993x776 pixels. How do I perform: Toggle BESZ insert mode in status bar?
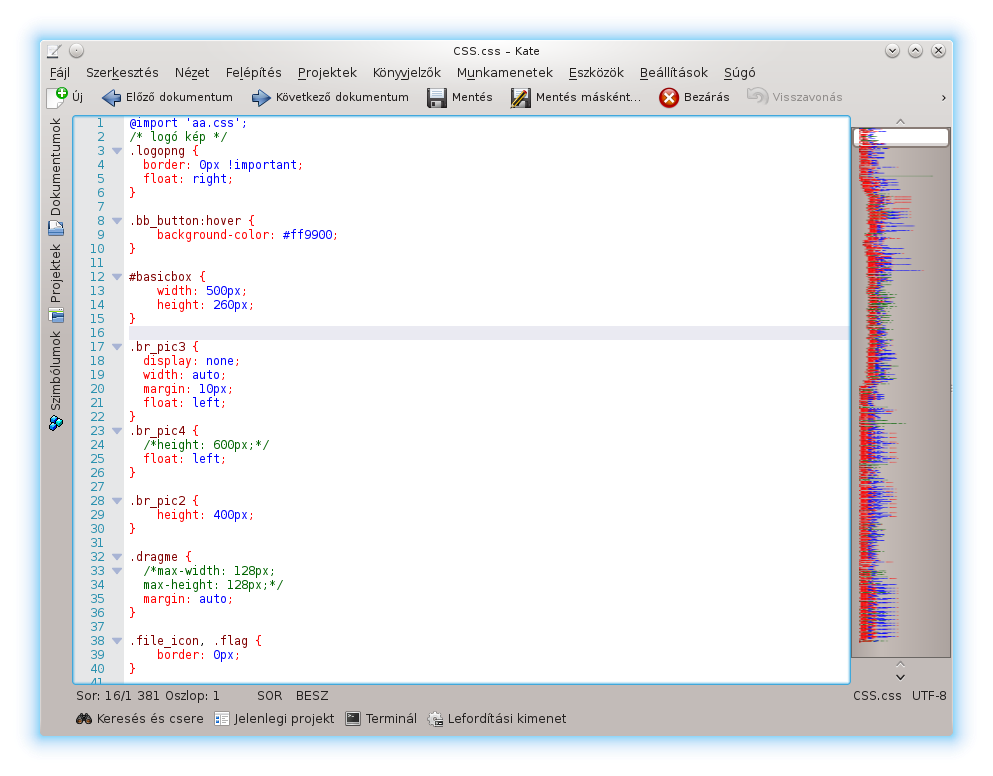pyautogui.click(x=312, y=696)
